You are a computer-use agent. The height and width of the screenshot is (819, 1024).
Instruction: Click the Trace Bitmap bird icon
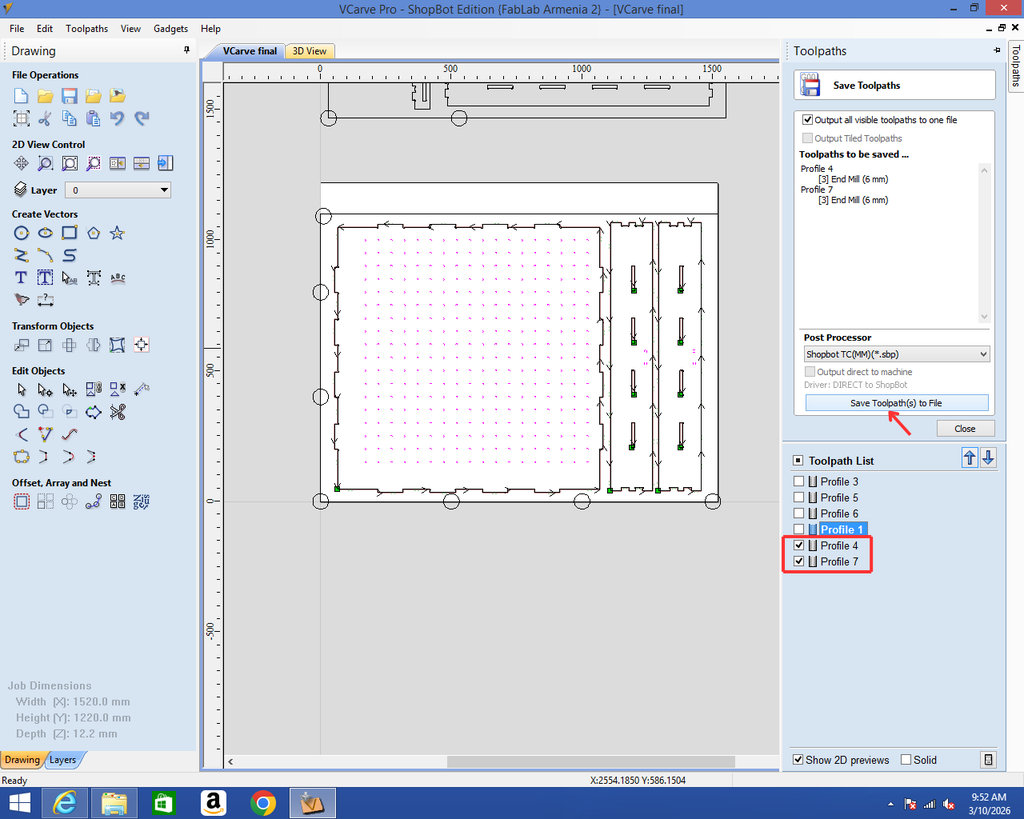point(21,300)
